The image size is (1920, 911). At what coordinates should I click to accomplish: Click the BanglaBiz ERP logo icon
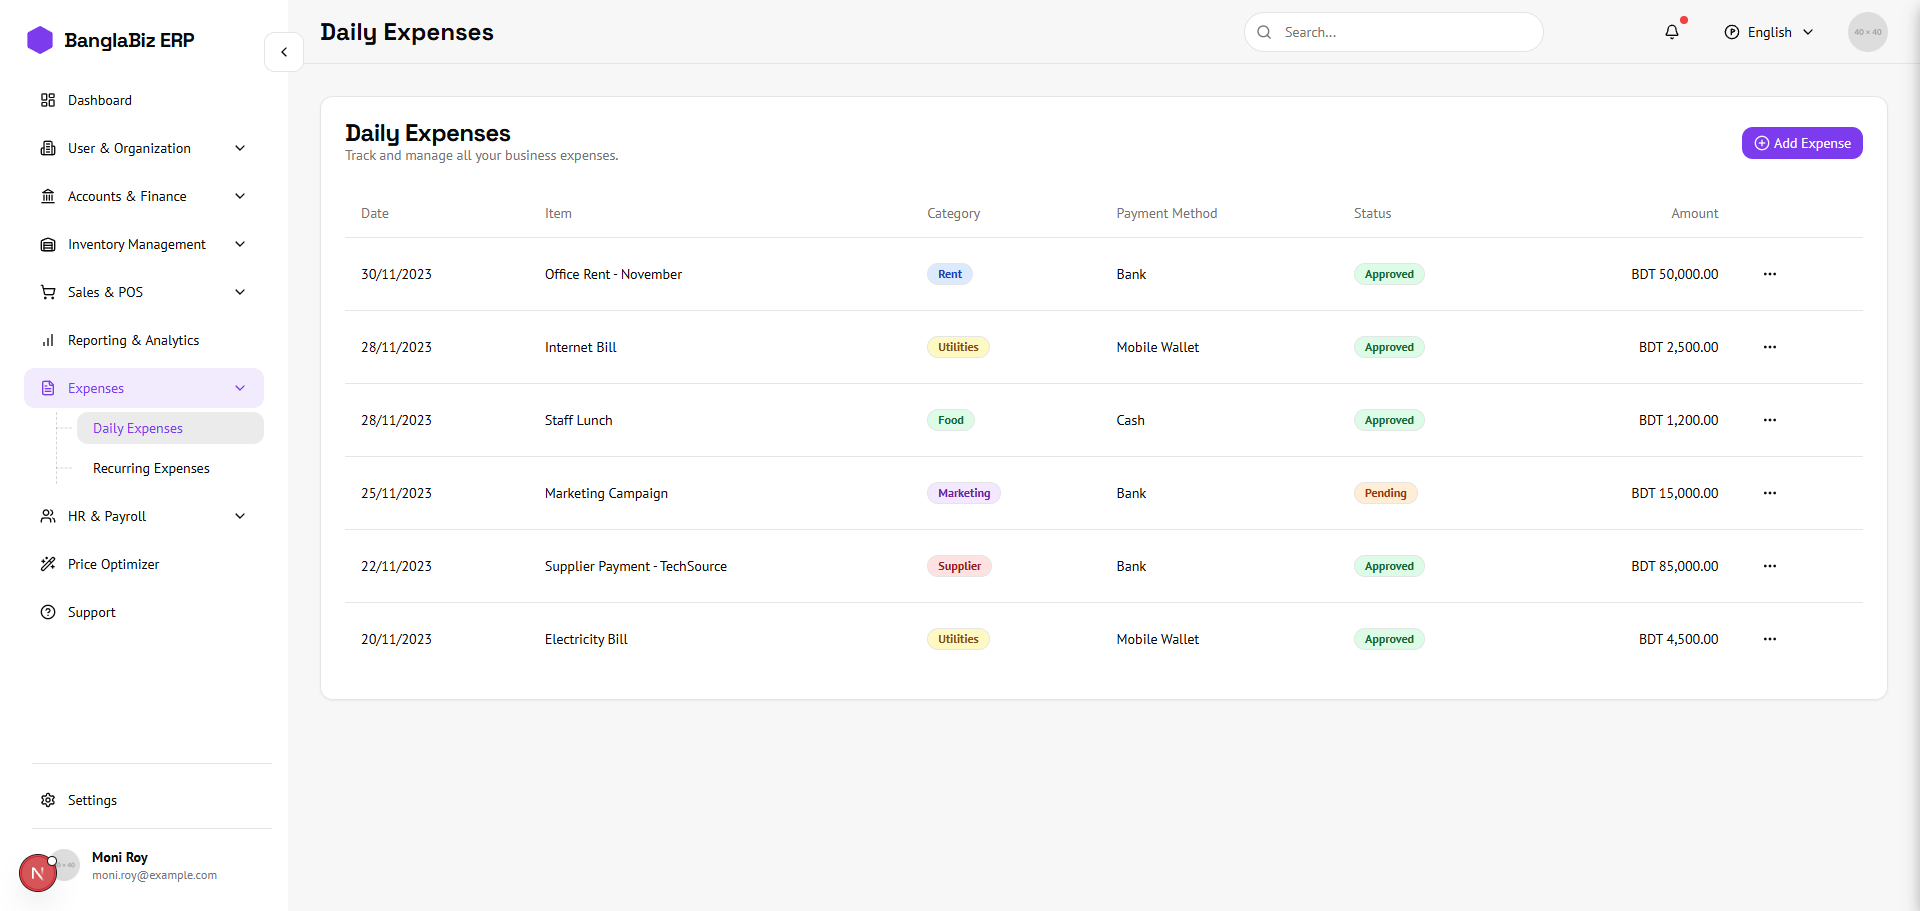(40, 40)
